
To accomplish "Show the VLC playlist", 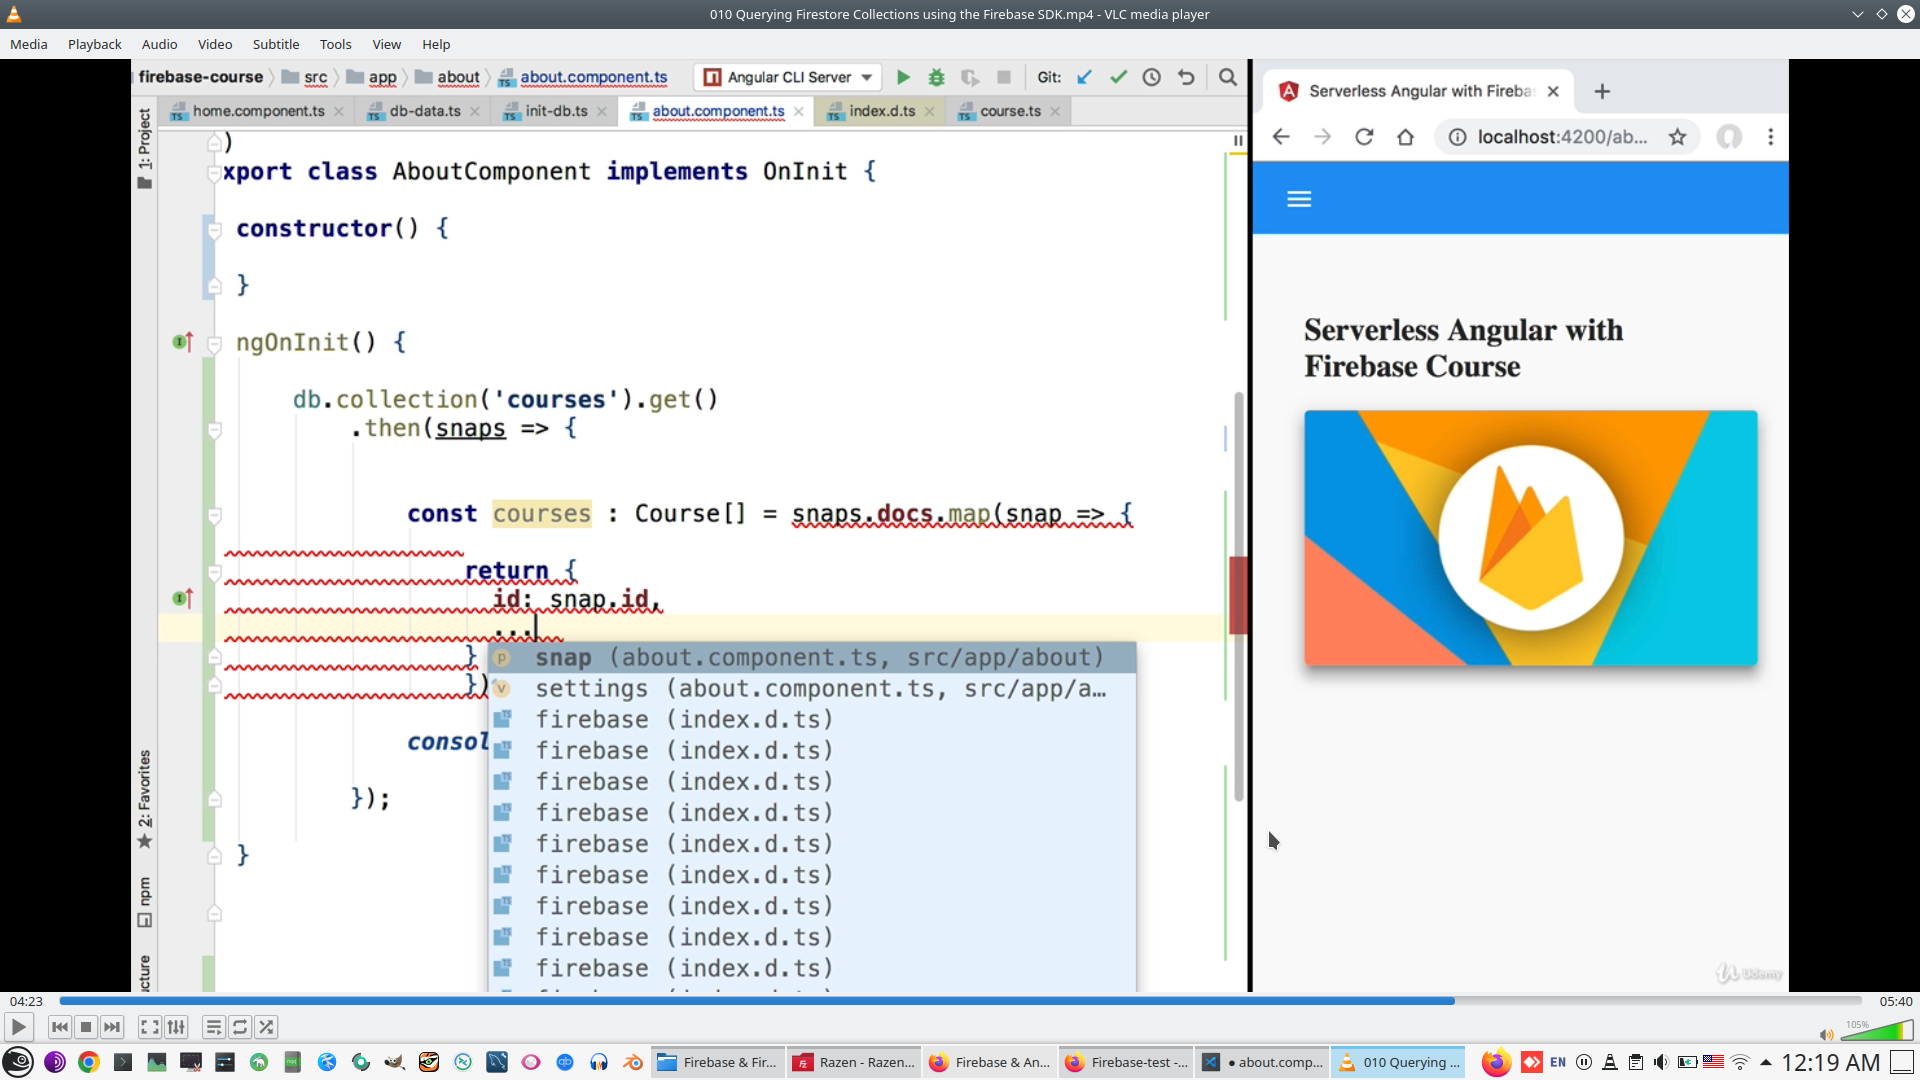I will (213, 1027).
